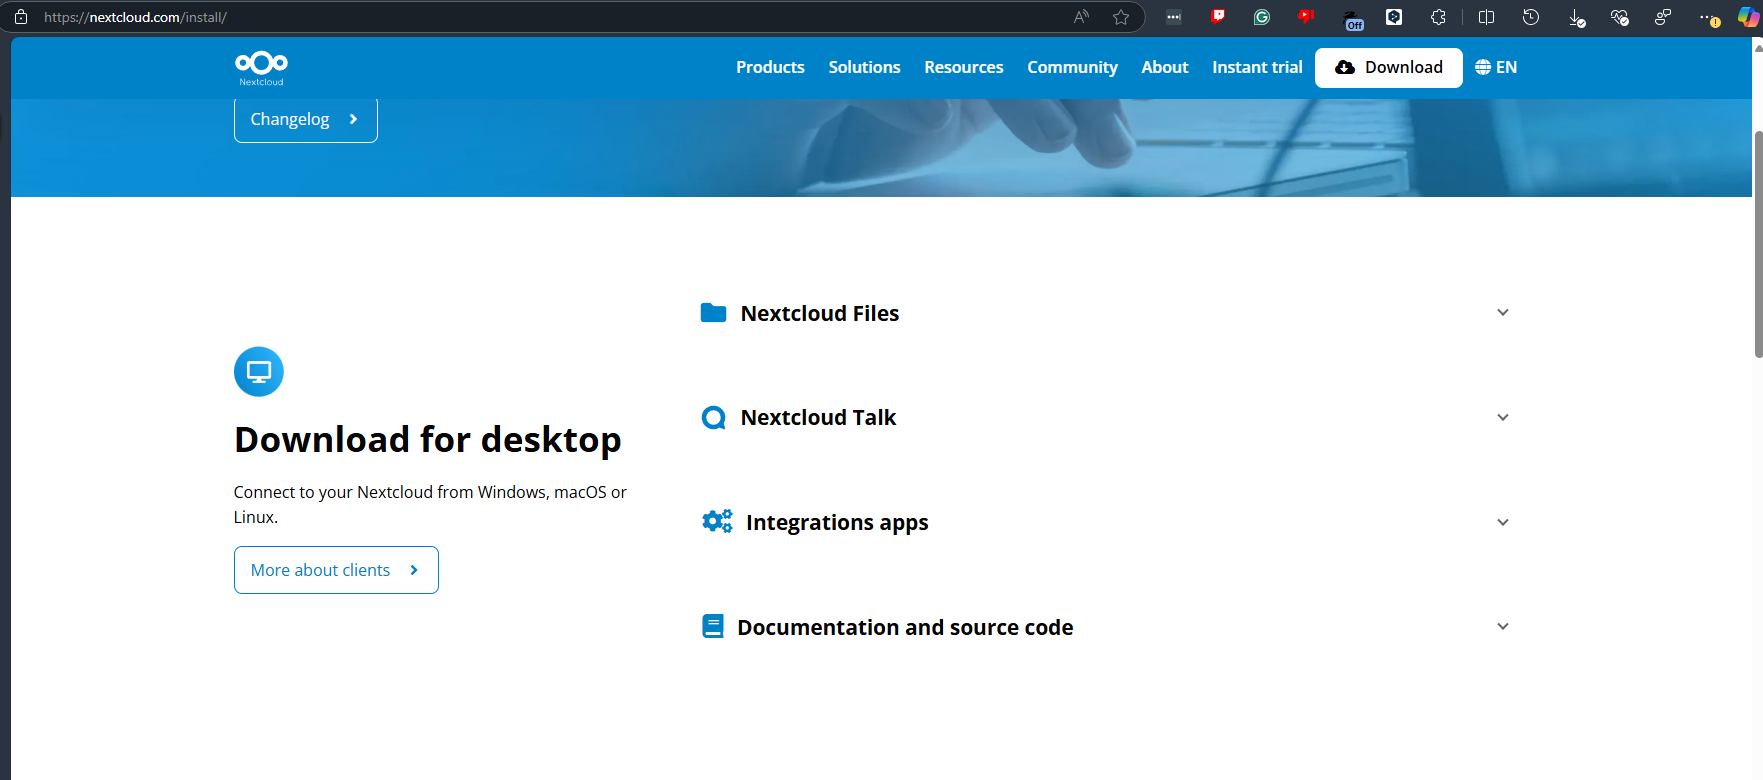
Task: Open the Community menu
Action: (x=1072, y=67)
